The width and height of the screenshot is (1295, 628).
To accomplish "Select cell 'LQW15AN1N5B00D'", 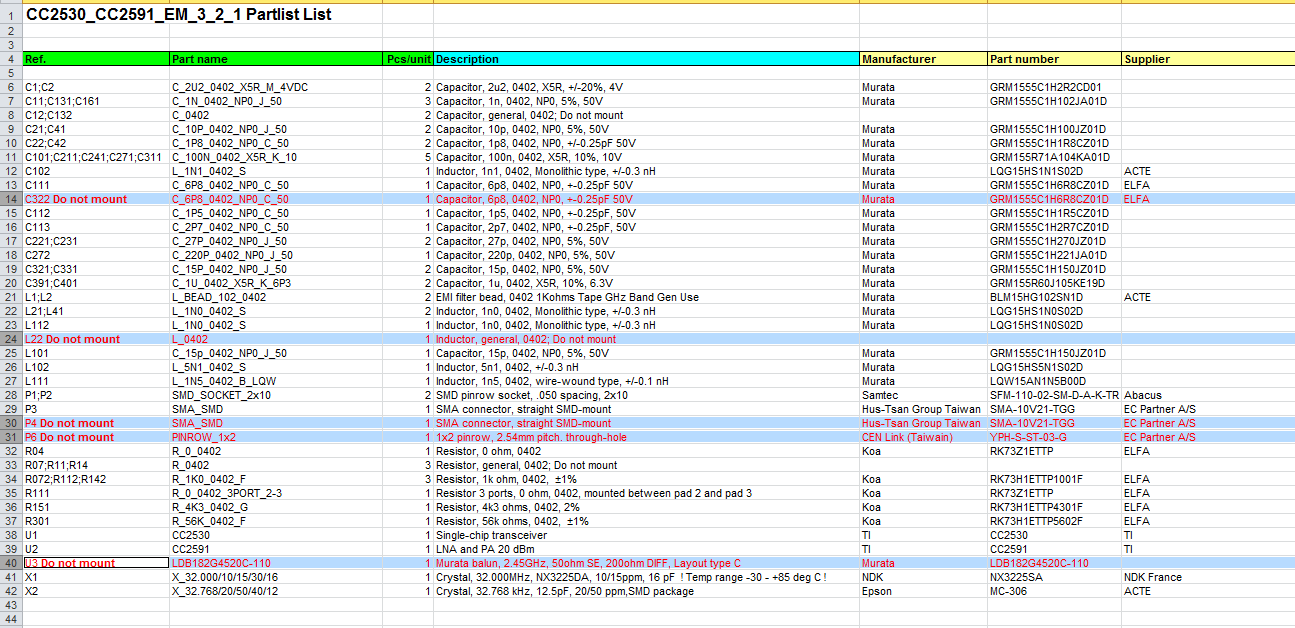I will [x=1054, y=381].
